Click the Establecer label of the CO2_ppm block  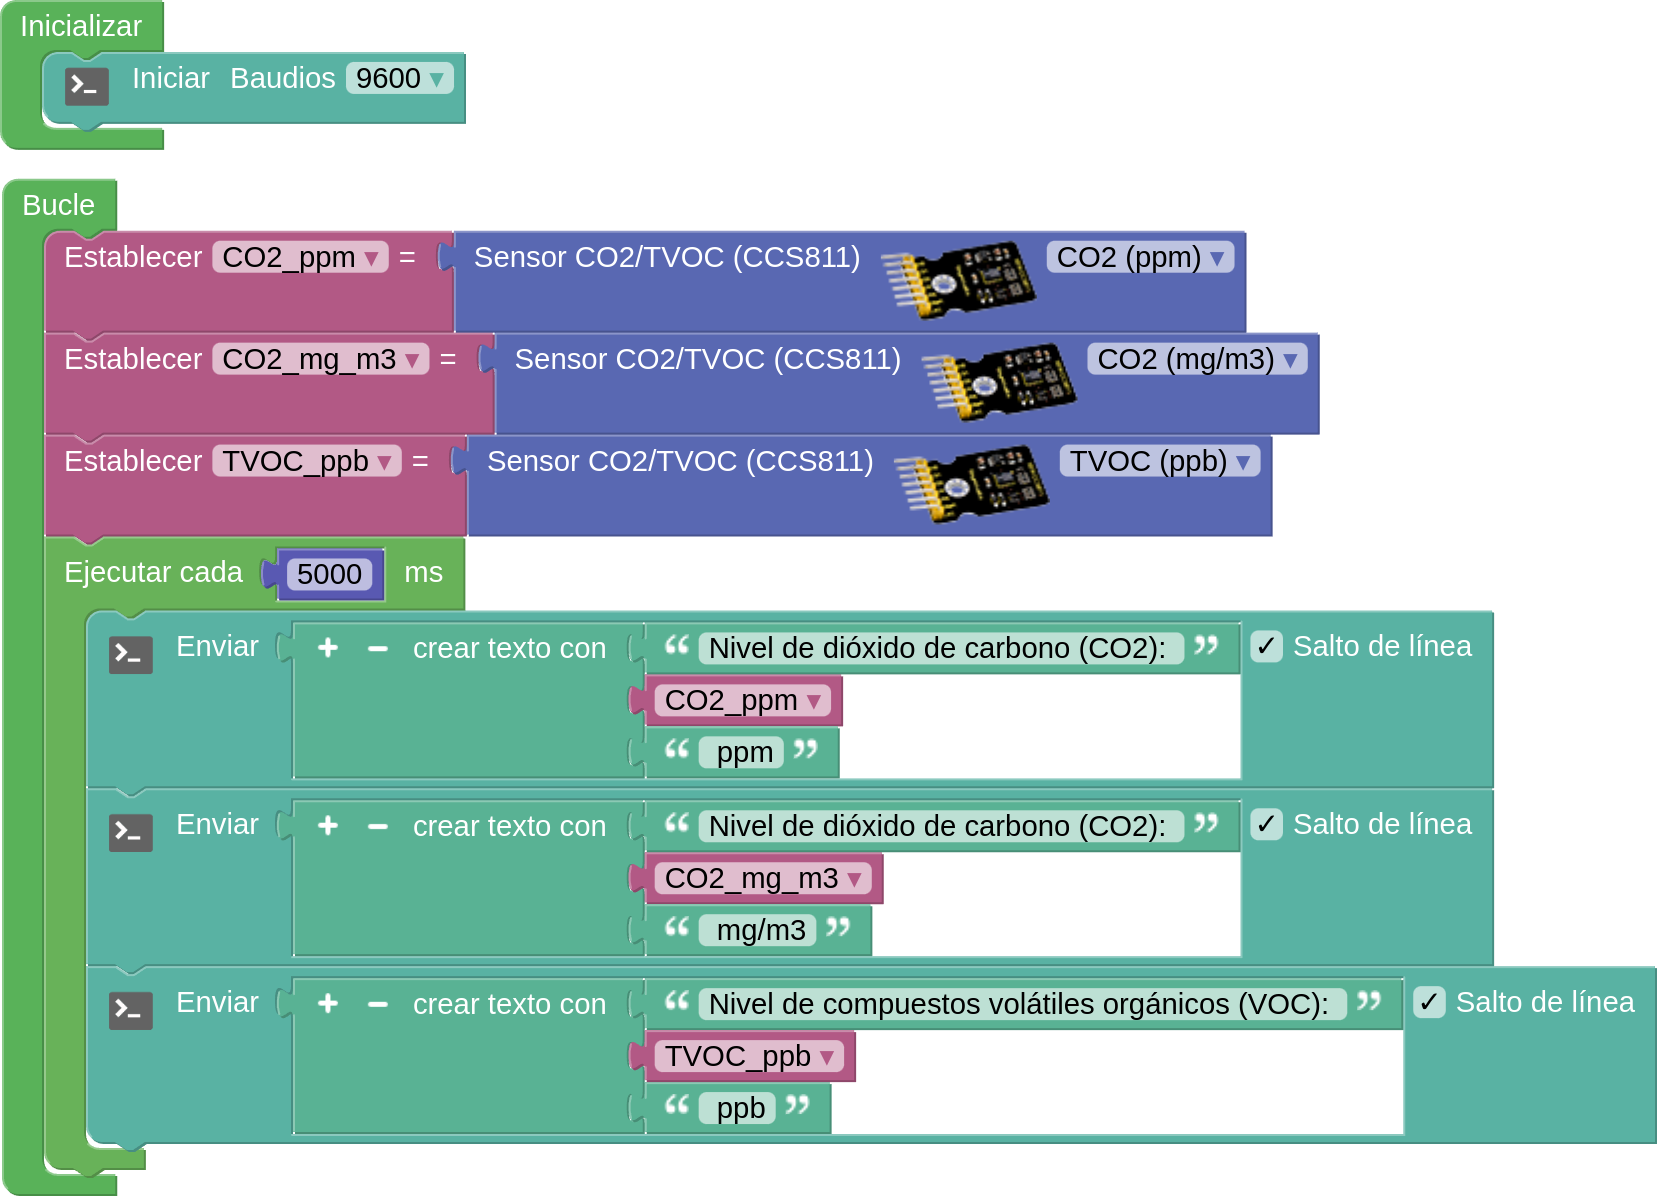[x=132, y=257]
